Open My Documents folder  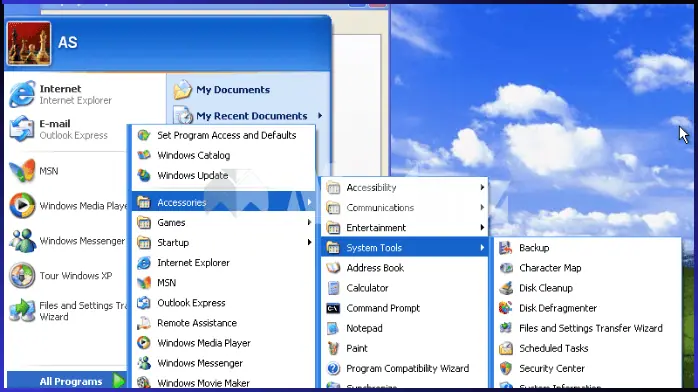(x=222, y=90)
